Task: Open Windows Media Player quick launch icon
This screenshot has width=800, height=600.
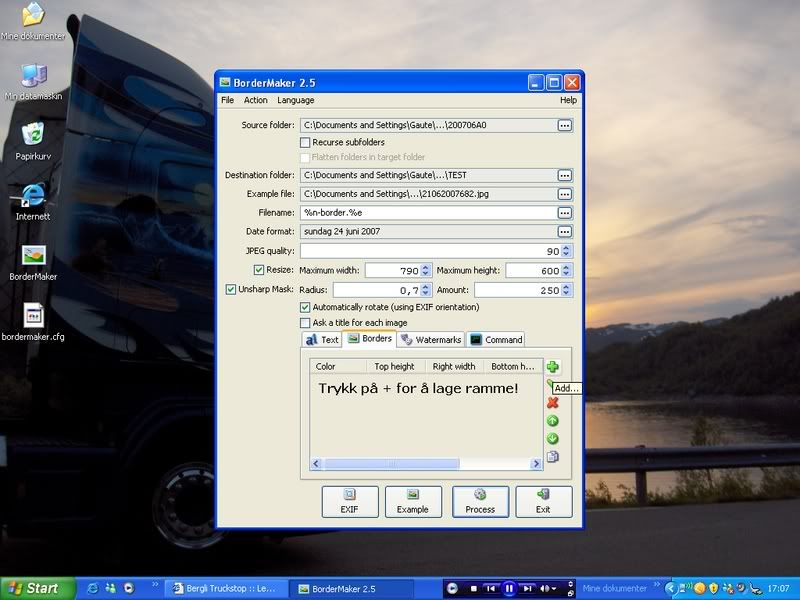Action: (x=129, y=588)
